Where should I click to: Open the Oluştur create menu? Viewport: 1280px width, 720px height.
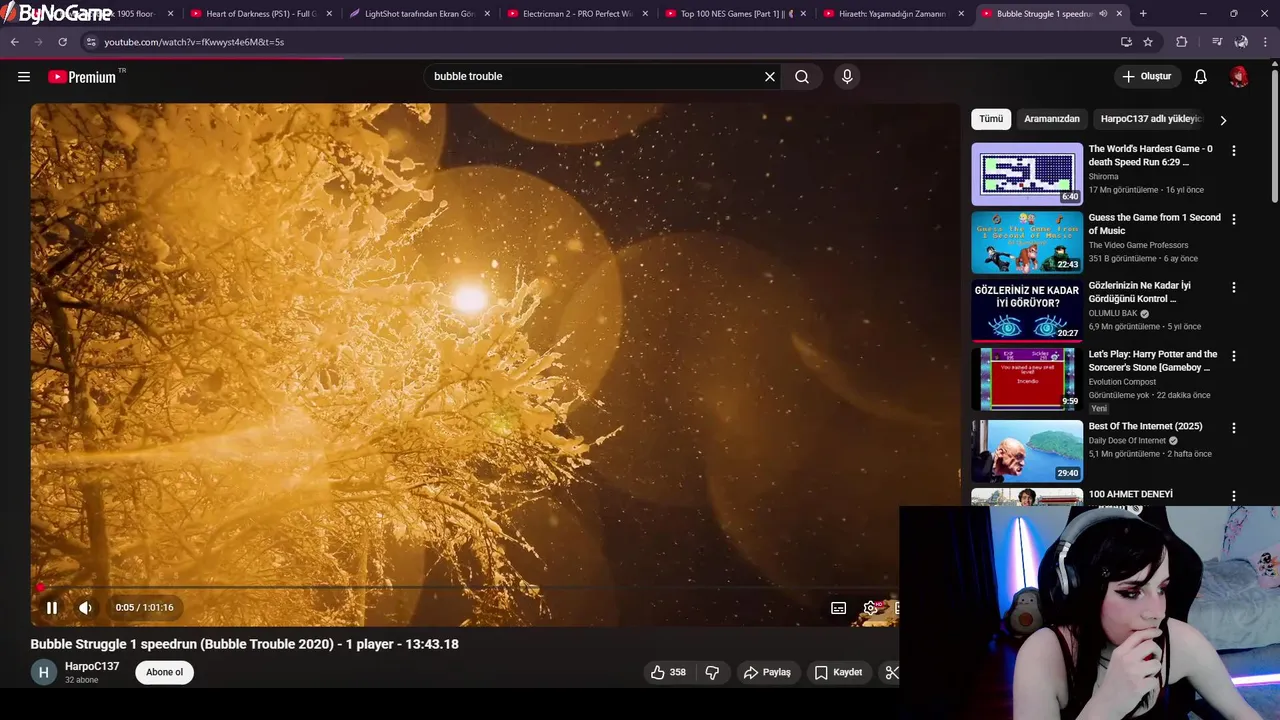1146,76
